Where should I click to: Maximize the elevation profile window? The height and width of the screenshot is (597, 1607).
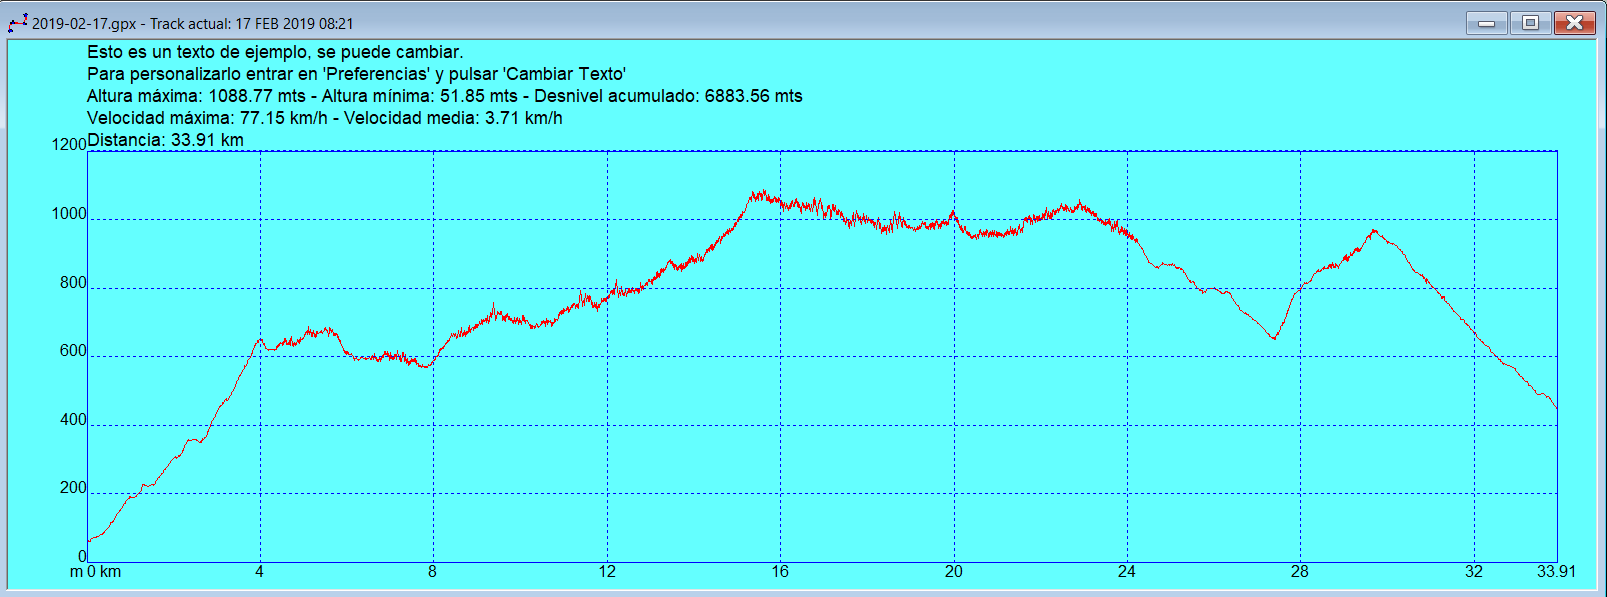[1530, 23]
